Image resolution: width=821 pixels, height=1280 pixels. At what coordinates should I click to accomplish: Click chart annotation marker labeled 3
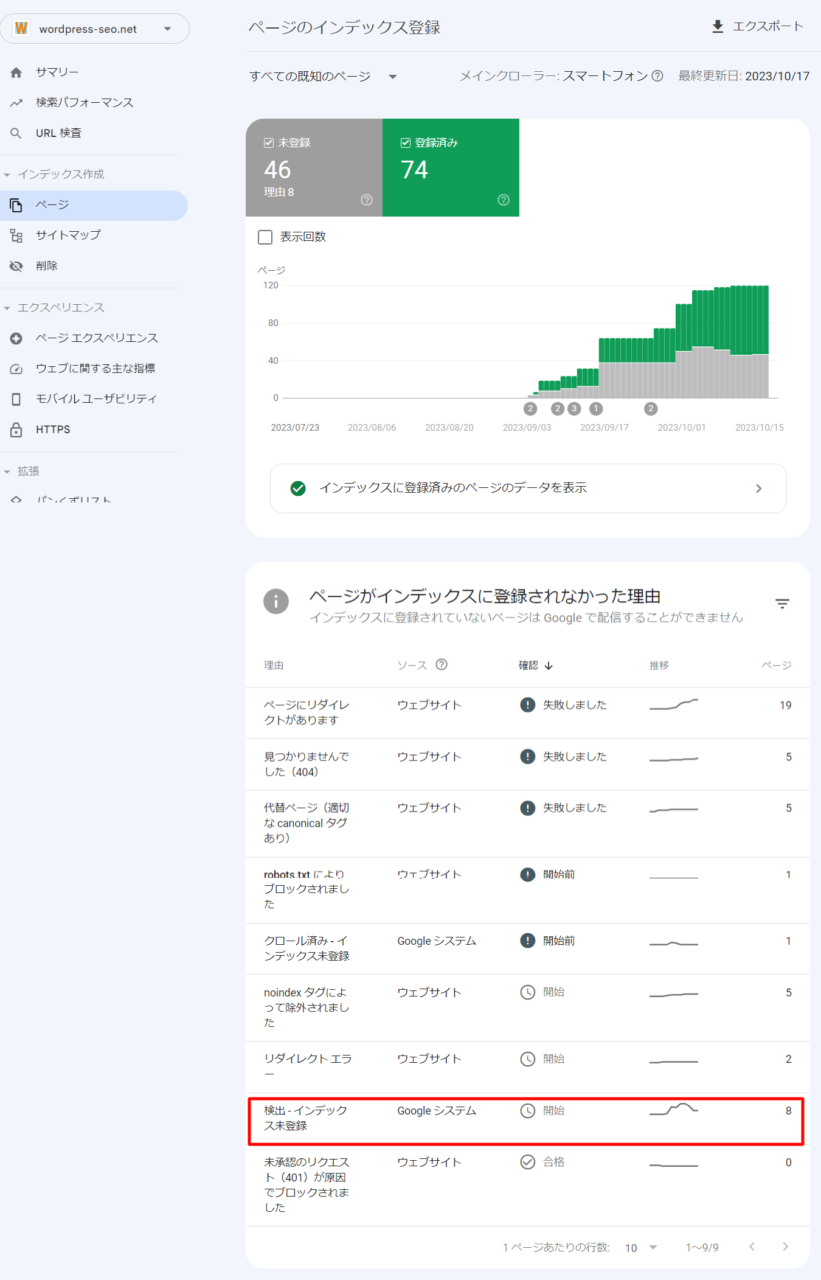pos(574,409)
